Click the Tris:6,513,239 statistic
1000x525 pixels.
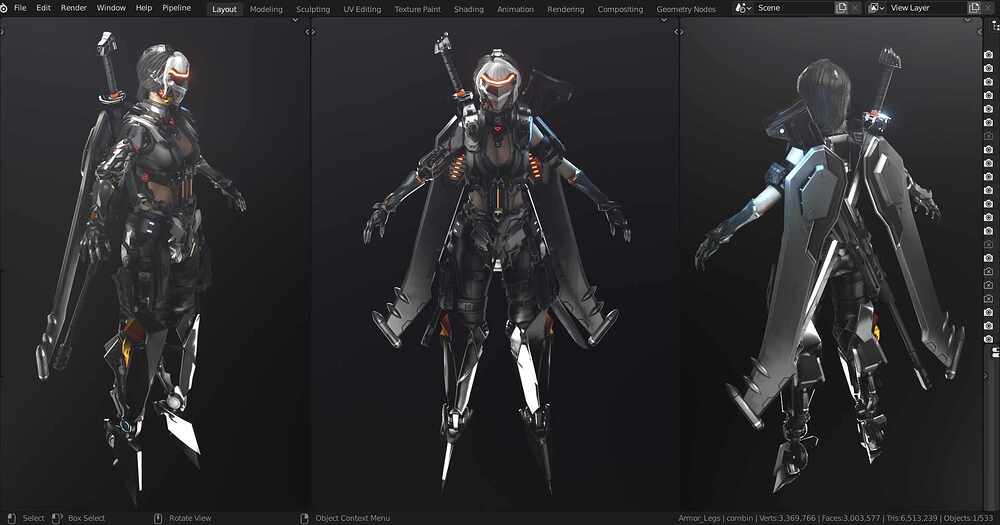pyautogui.click(x=911, y=518)
